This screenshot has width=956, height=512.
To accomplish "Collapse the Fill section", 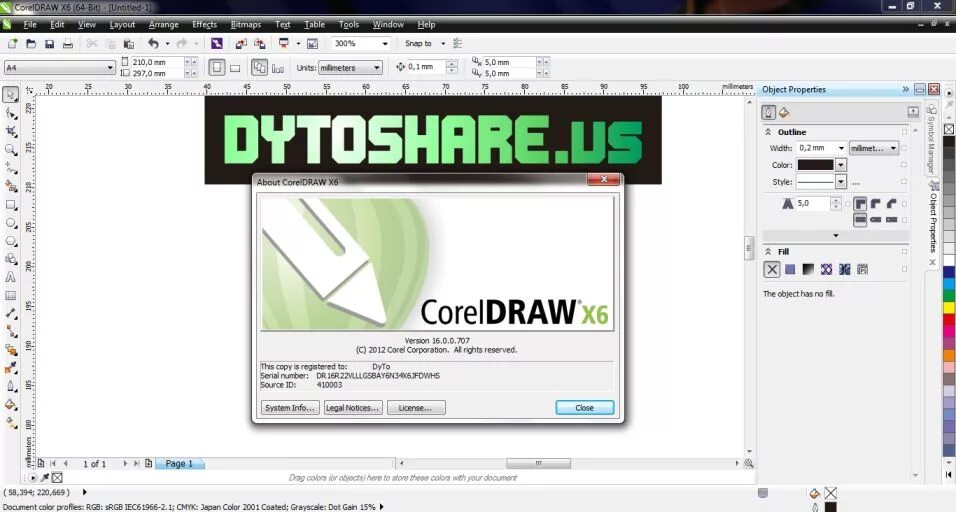I will 768,251.
